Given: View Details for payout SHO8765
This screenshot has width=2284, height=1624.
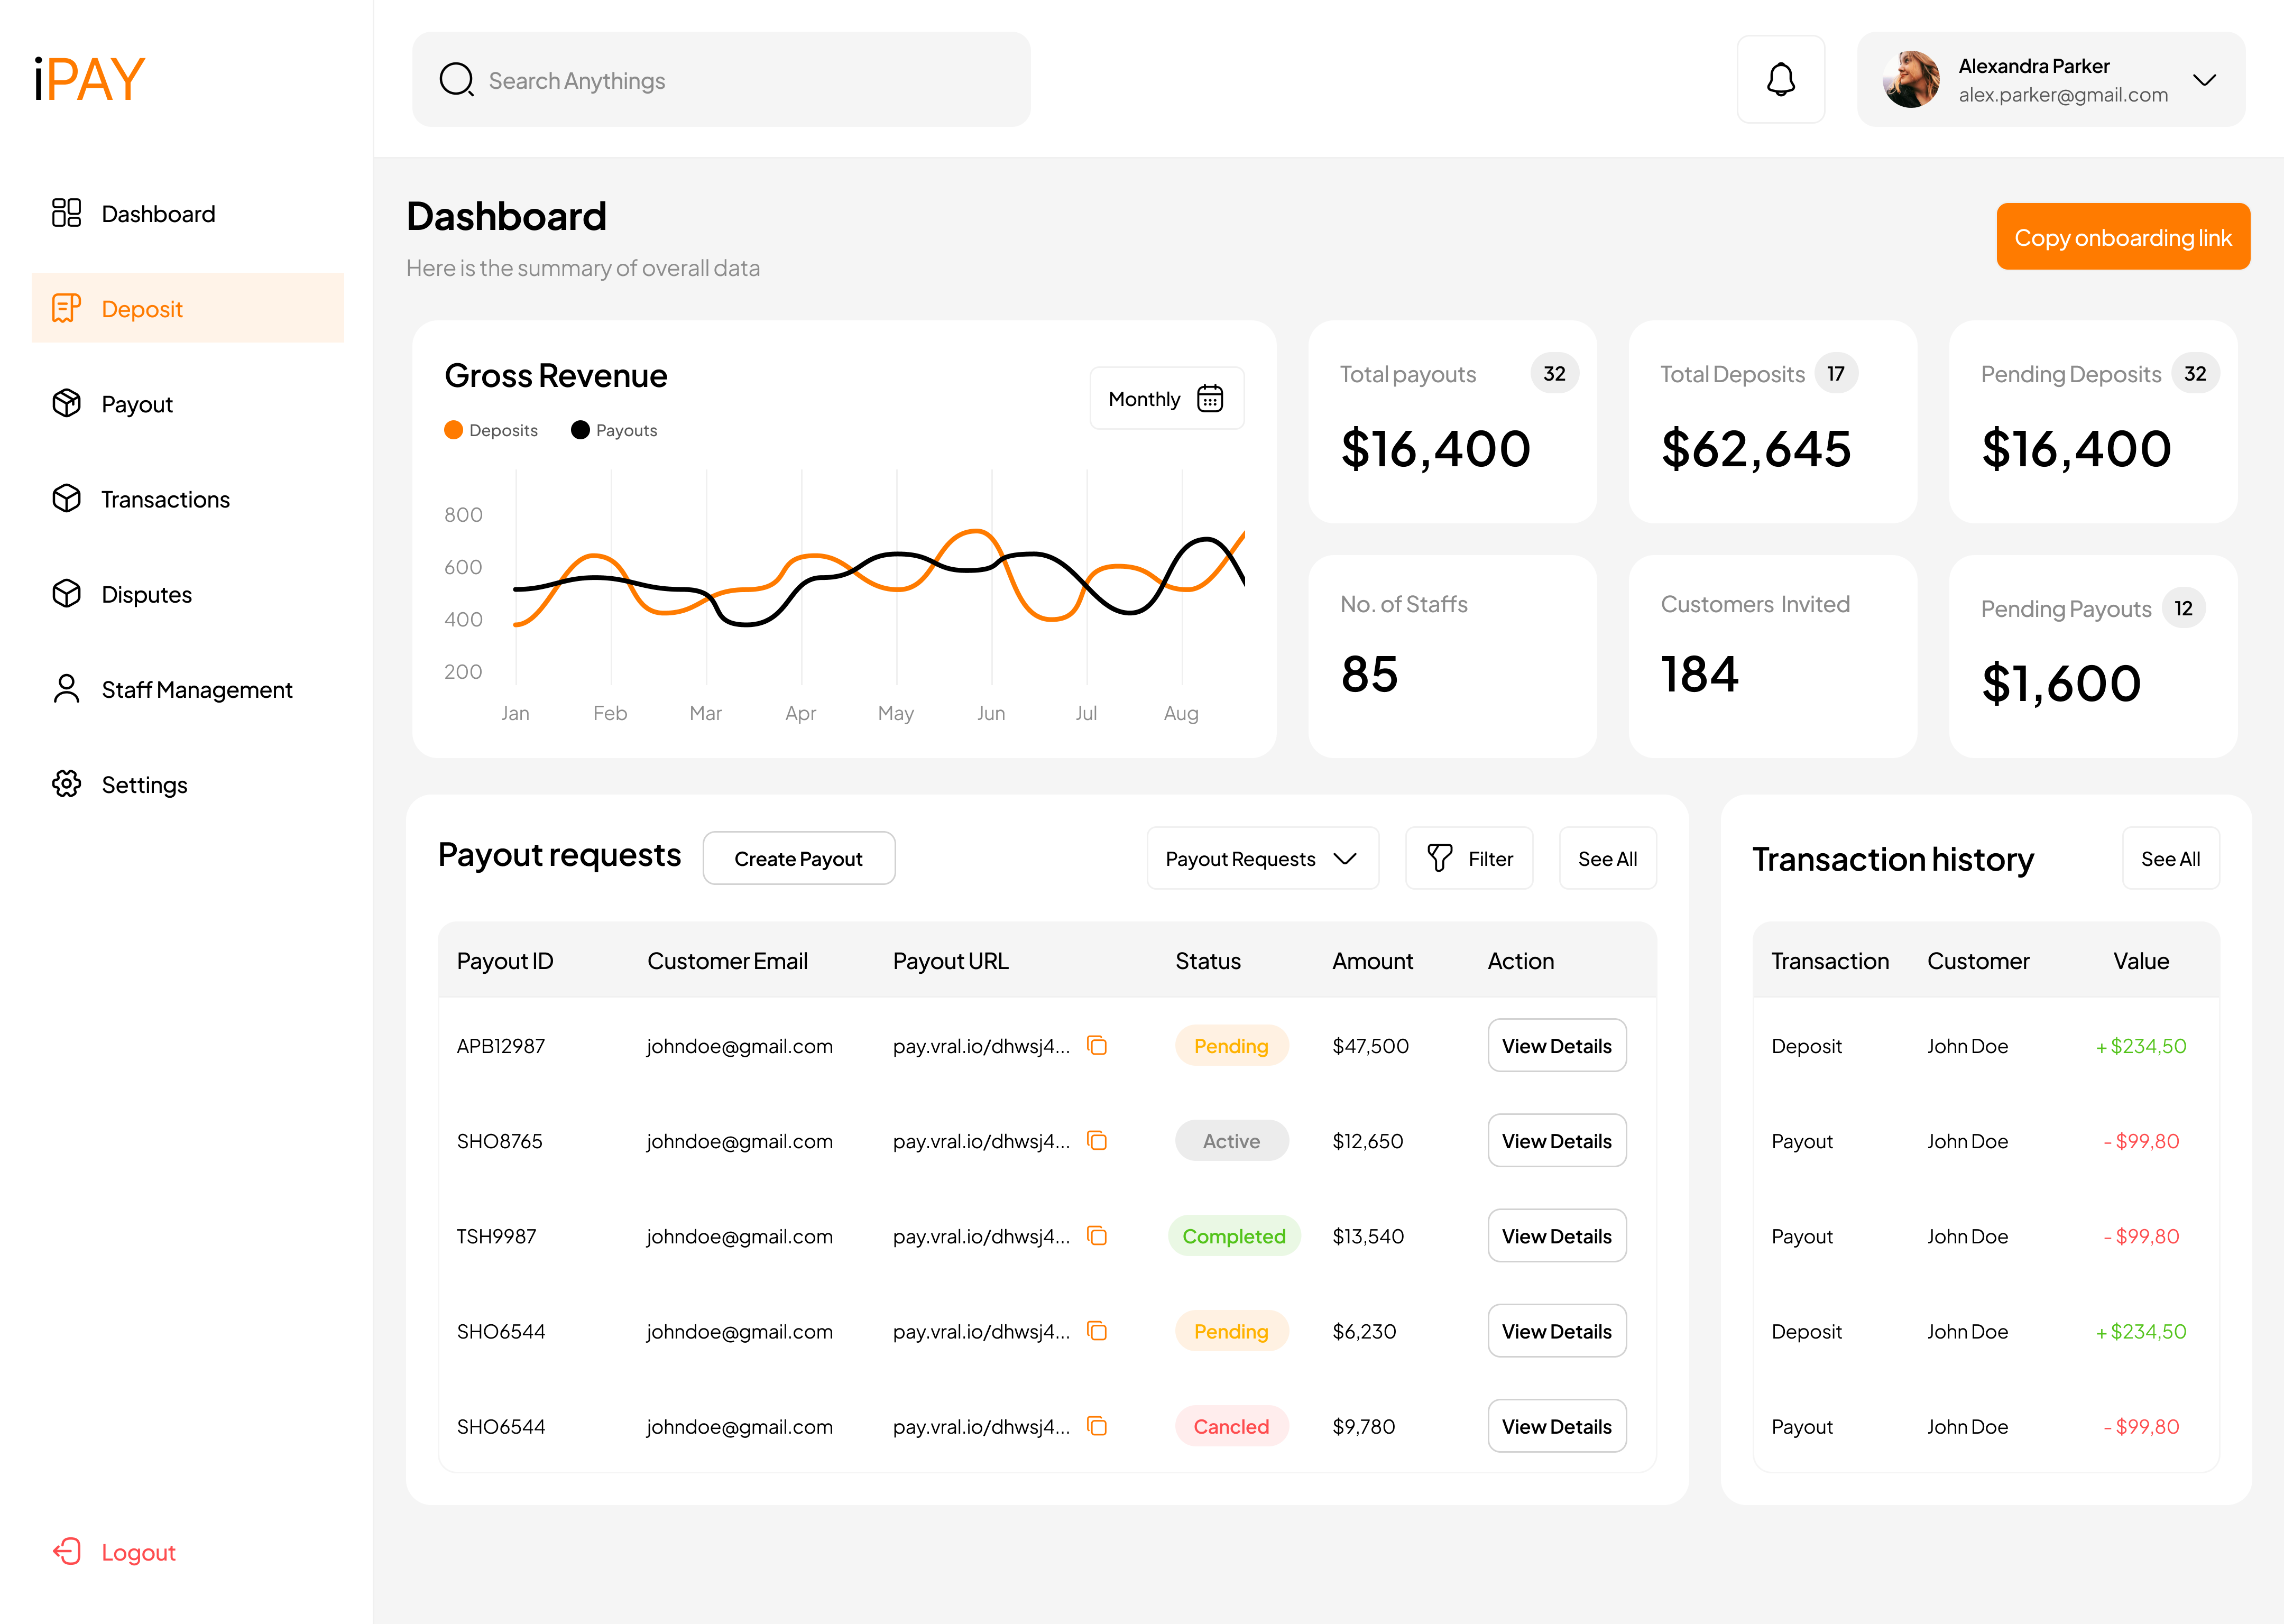Looking at the screenshot, I should (x=1557, y=1140).
